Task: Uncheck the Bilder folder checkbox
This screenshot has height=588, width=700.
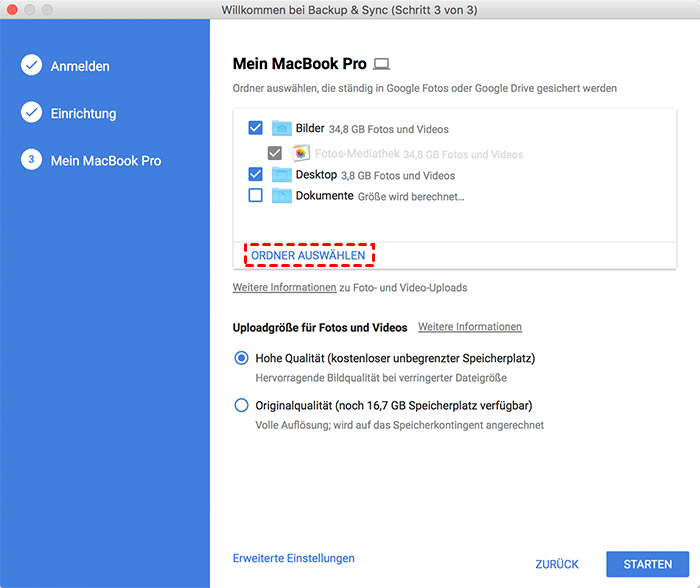Action: pos(255,128)
